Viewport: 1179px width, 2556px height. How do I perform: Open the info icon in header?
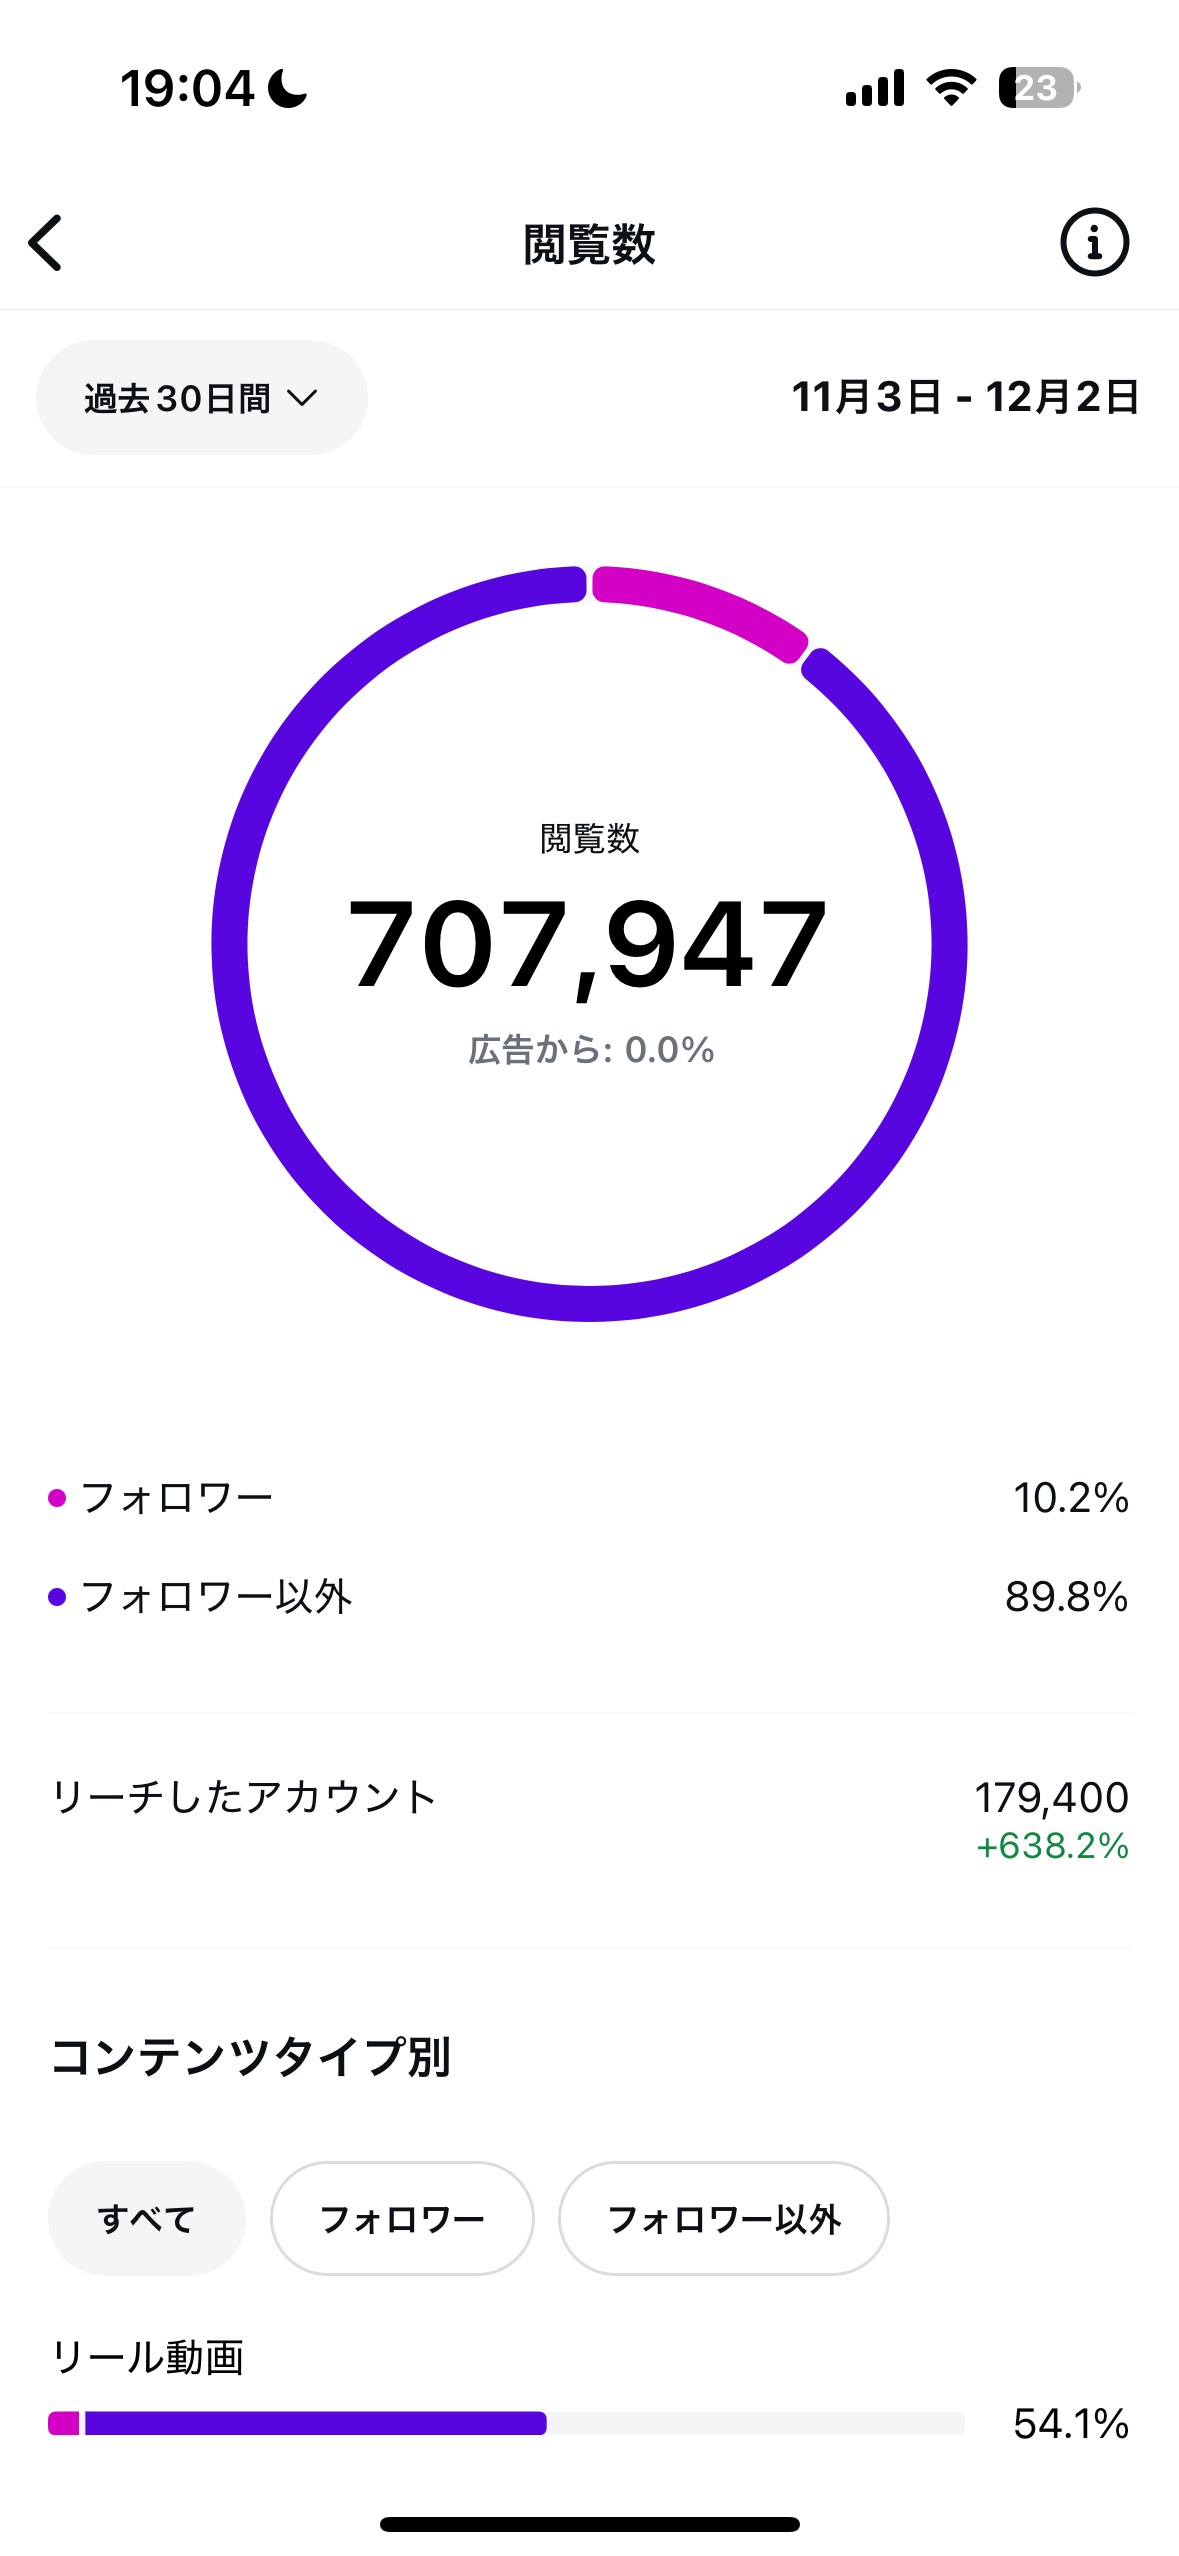coord(1094,243)
